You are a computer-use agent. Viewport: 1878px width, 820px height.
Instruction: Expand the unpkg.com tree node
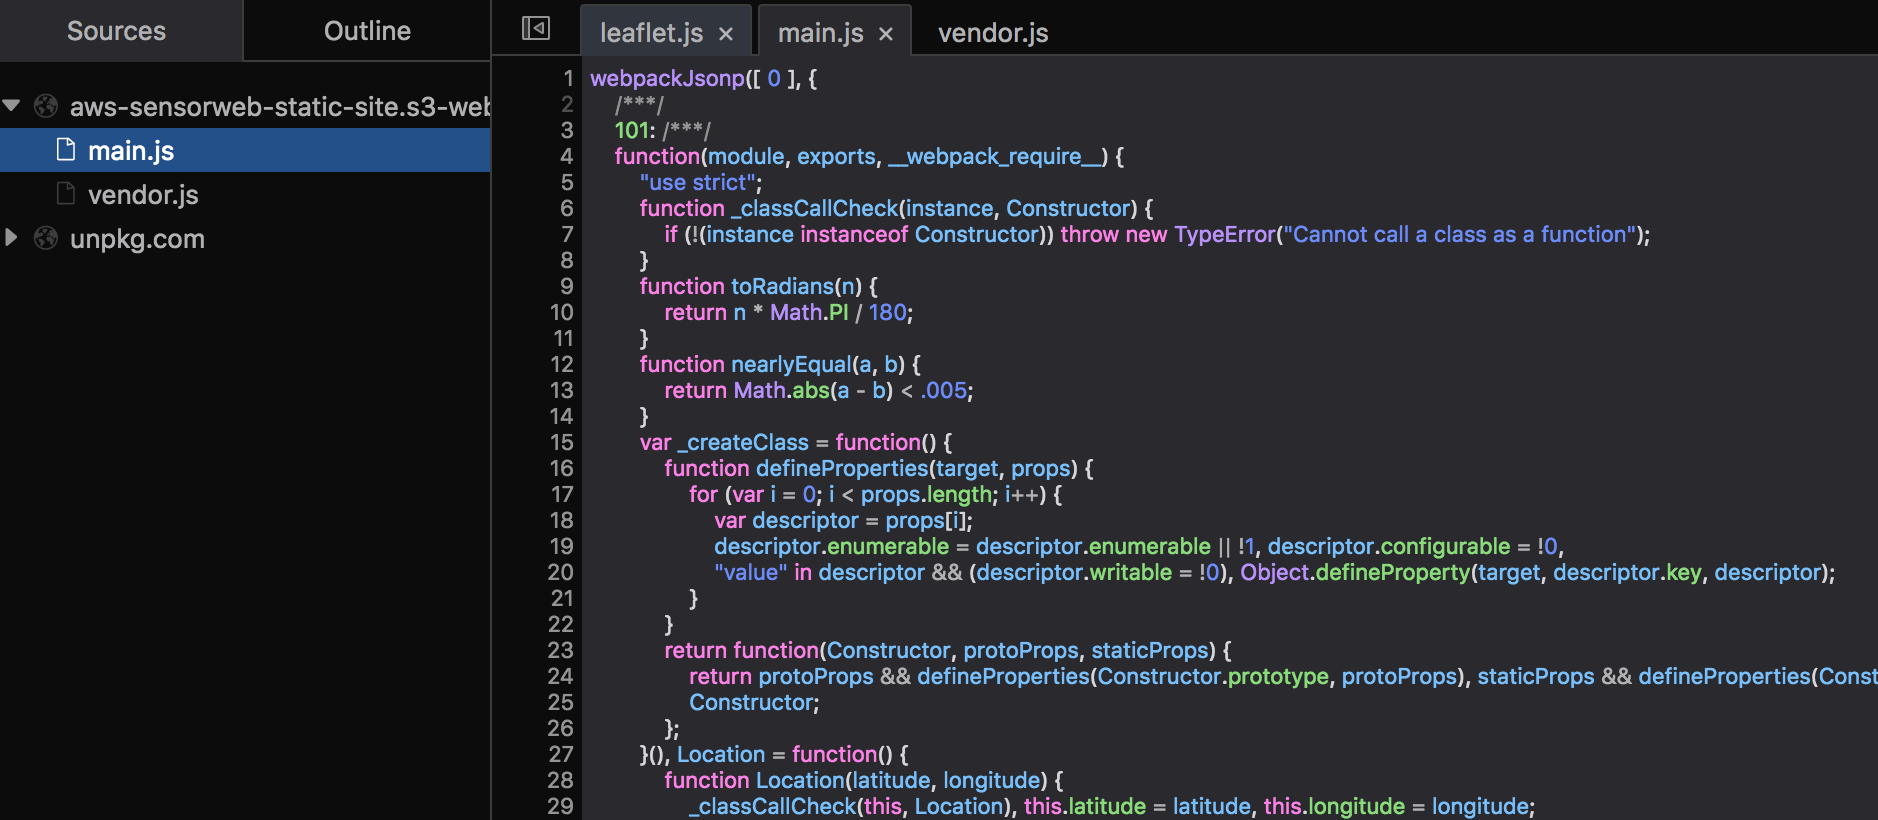(x=11, y=237)
